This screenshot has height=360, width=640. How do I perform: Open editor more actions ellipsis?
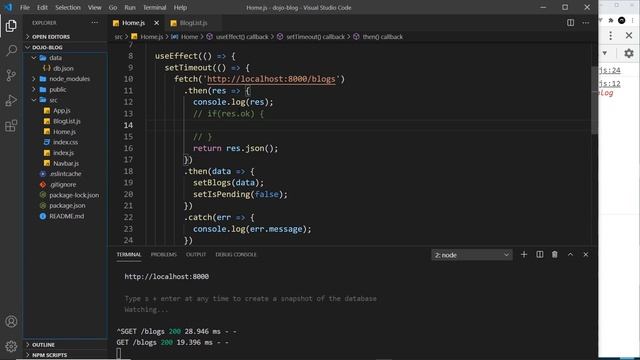(x=586, y=23)
